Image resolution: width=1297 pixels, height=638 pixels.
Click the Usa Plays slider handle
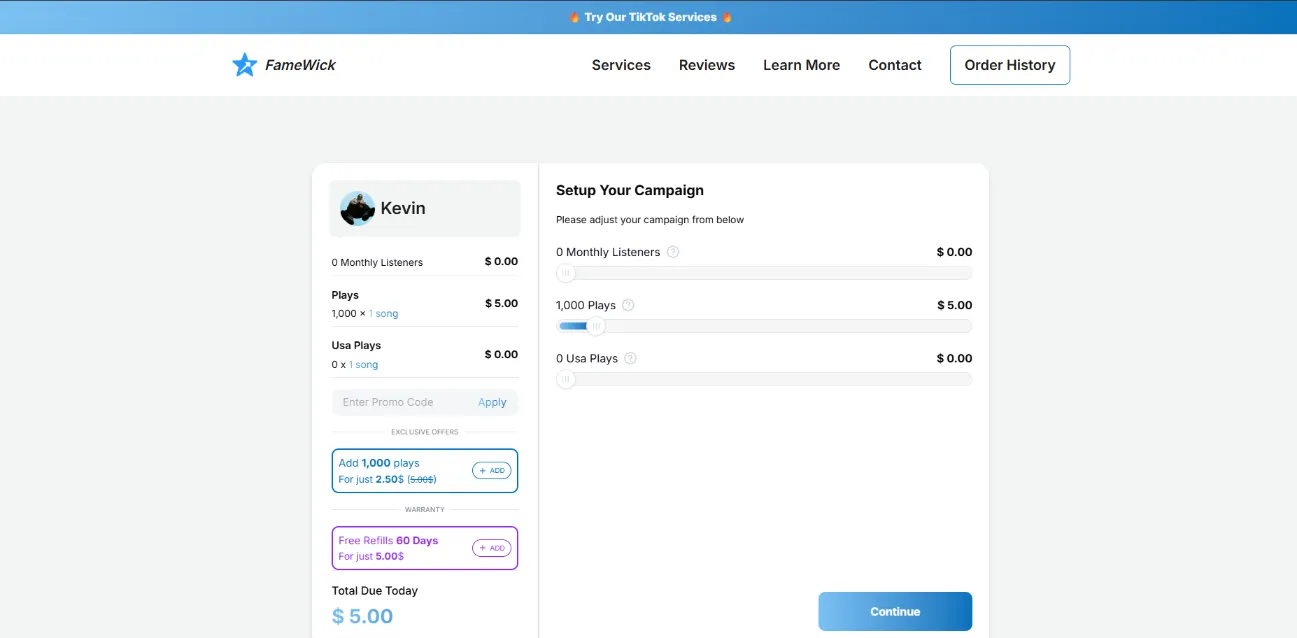[x=566, y=379]
